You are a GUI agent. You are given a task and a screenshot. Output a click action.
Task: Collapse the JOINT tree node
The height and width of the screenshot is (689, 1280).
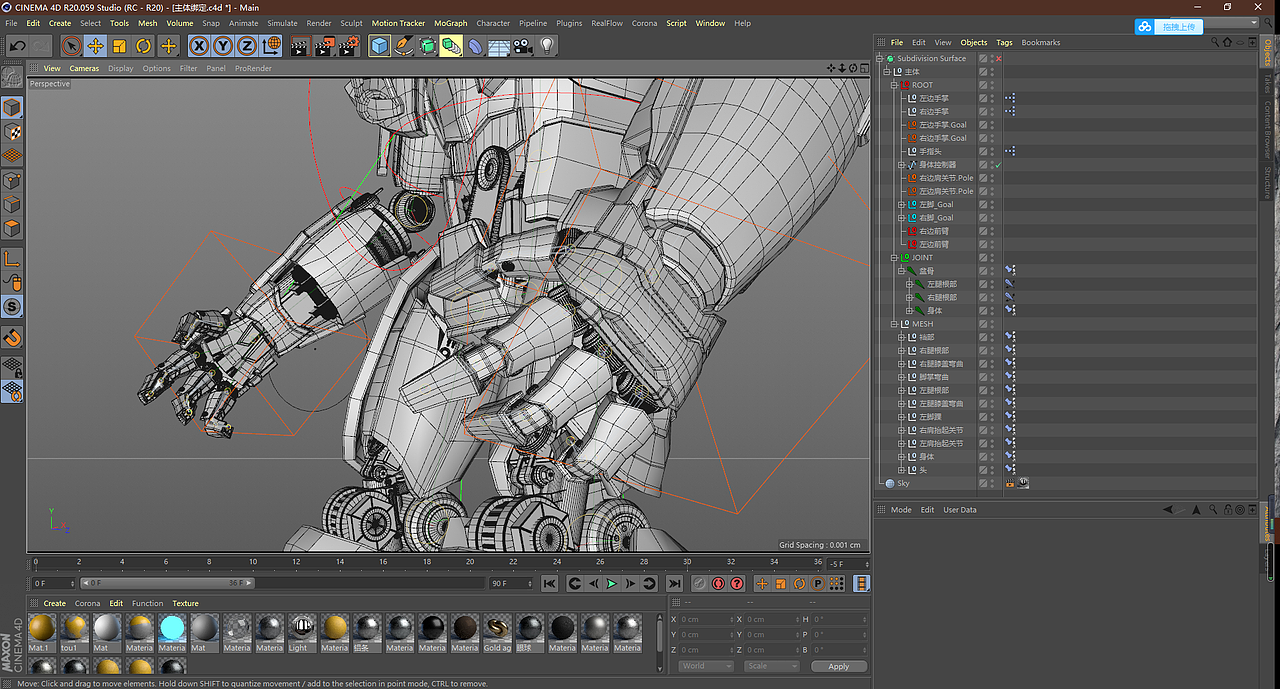(x=895, y=258)
